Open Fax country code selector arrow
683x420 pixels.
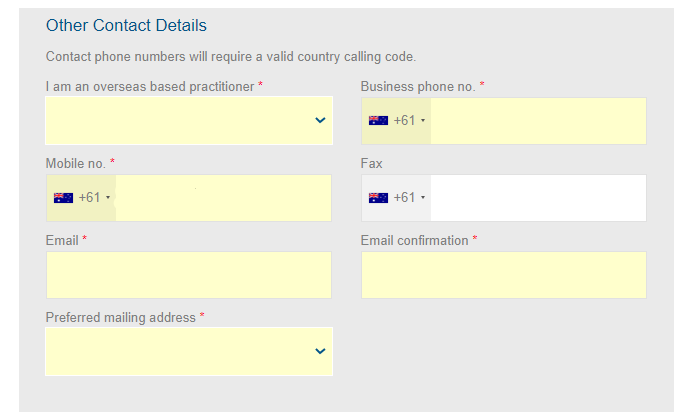(423, 198)
